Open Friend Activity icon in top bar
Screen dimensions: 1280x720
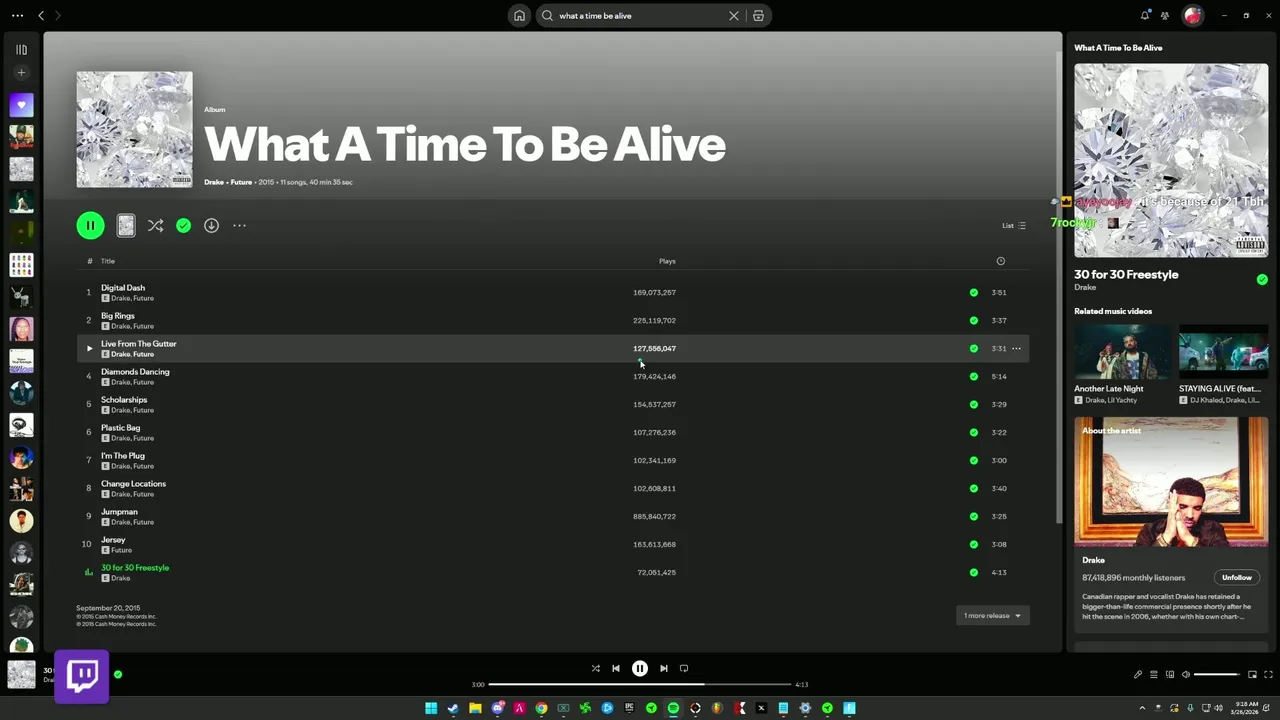pos(1165,16)
